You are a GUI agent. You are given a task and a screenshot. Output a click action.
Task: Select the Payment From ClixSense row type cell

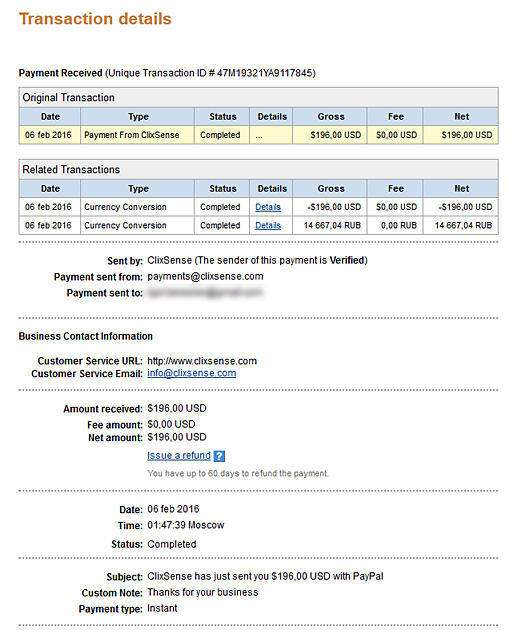[137, 135]
